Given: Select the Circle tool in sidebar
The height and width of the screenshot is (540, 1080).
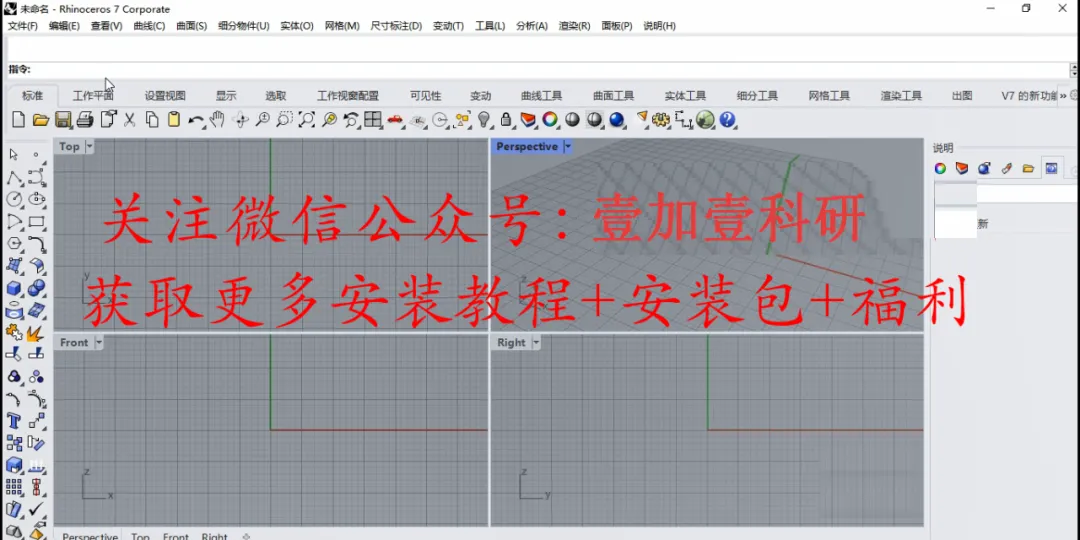Looking at the screenshot, I should [x=14, y=200].
